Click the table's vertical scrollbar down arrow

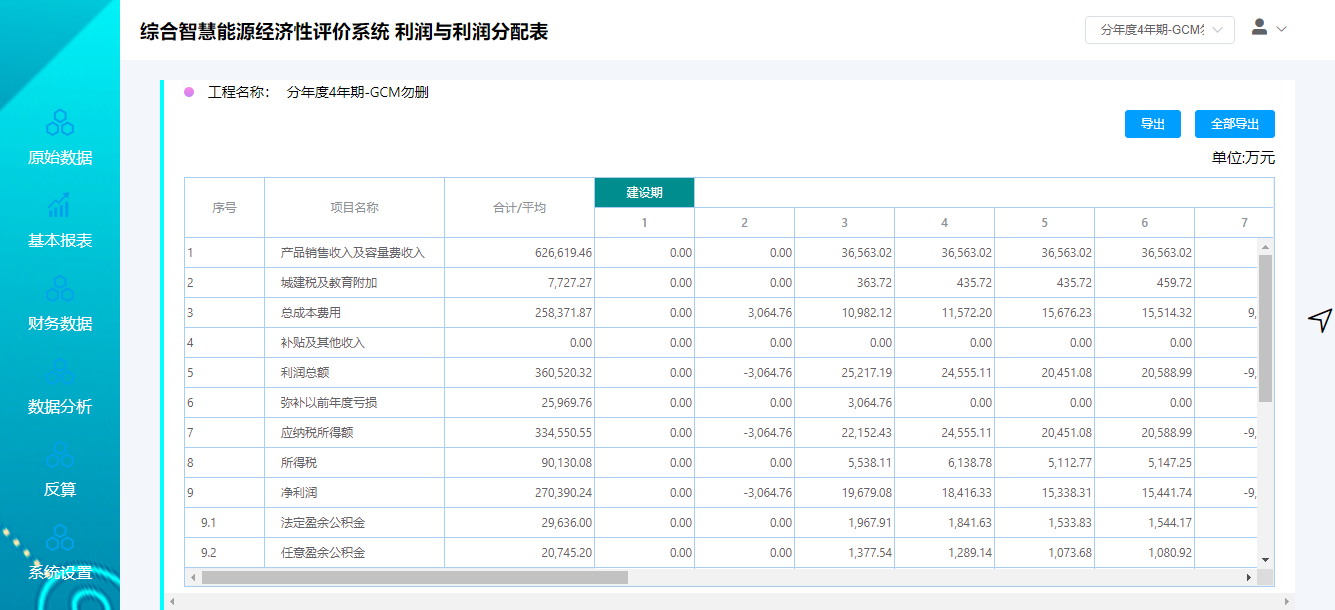(x=1265, y=559)
